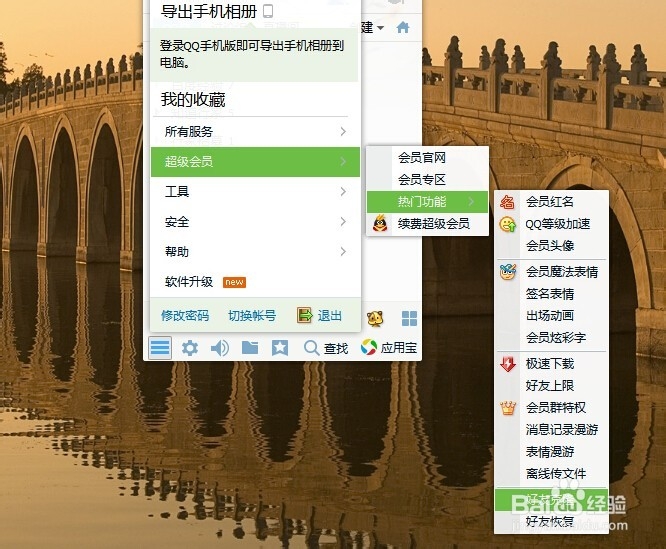Choose 会员红名 in feature list
666x549 pixels.
tap(551, 202)
